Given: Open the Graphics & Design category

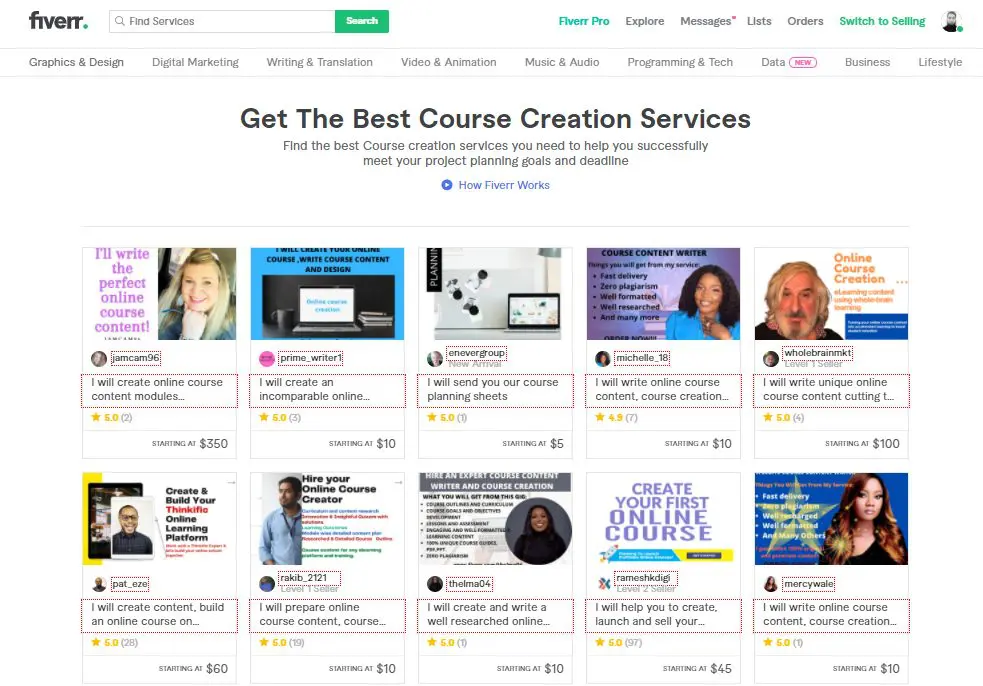Looking at the screenshot, I should (x=76, y=62).
